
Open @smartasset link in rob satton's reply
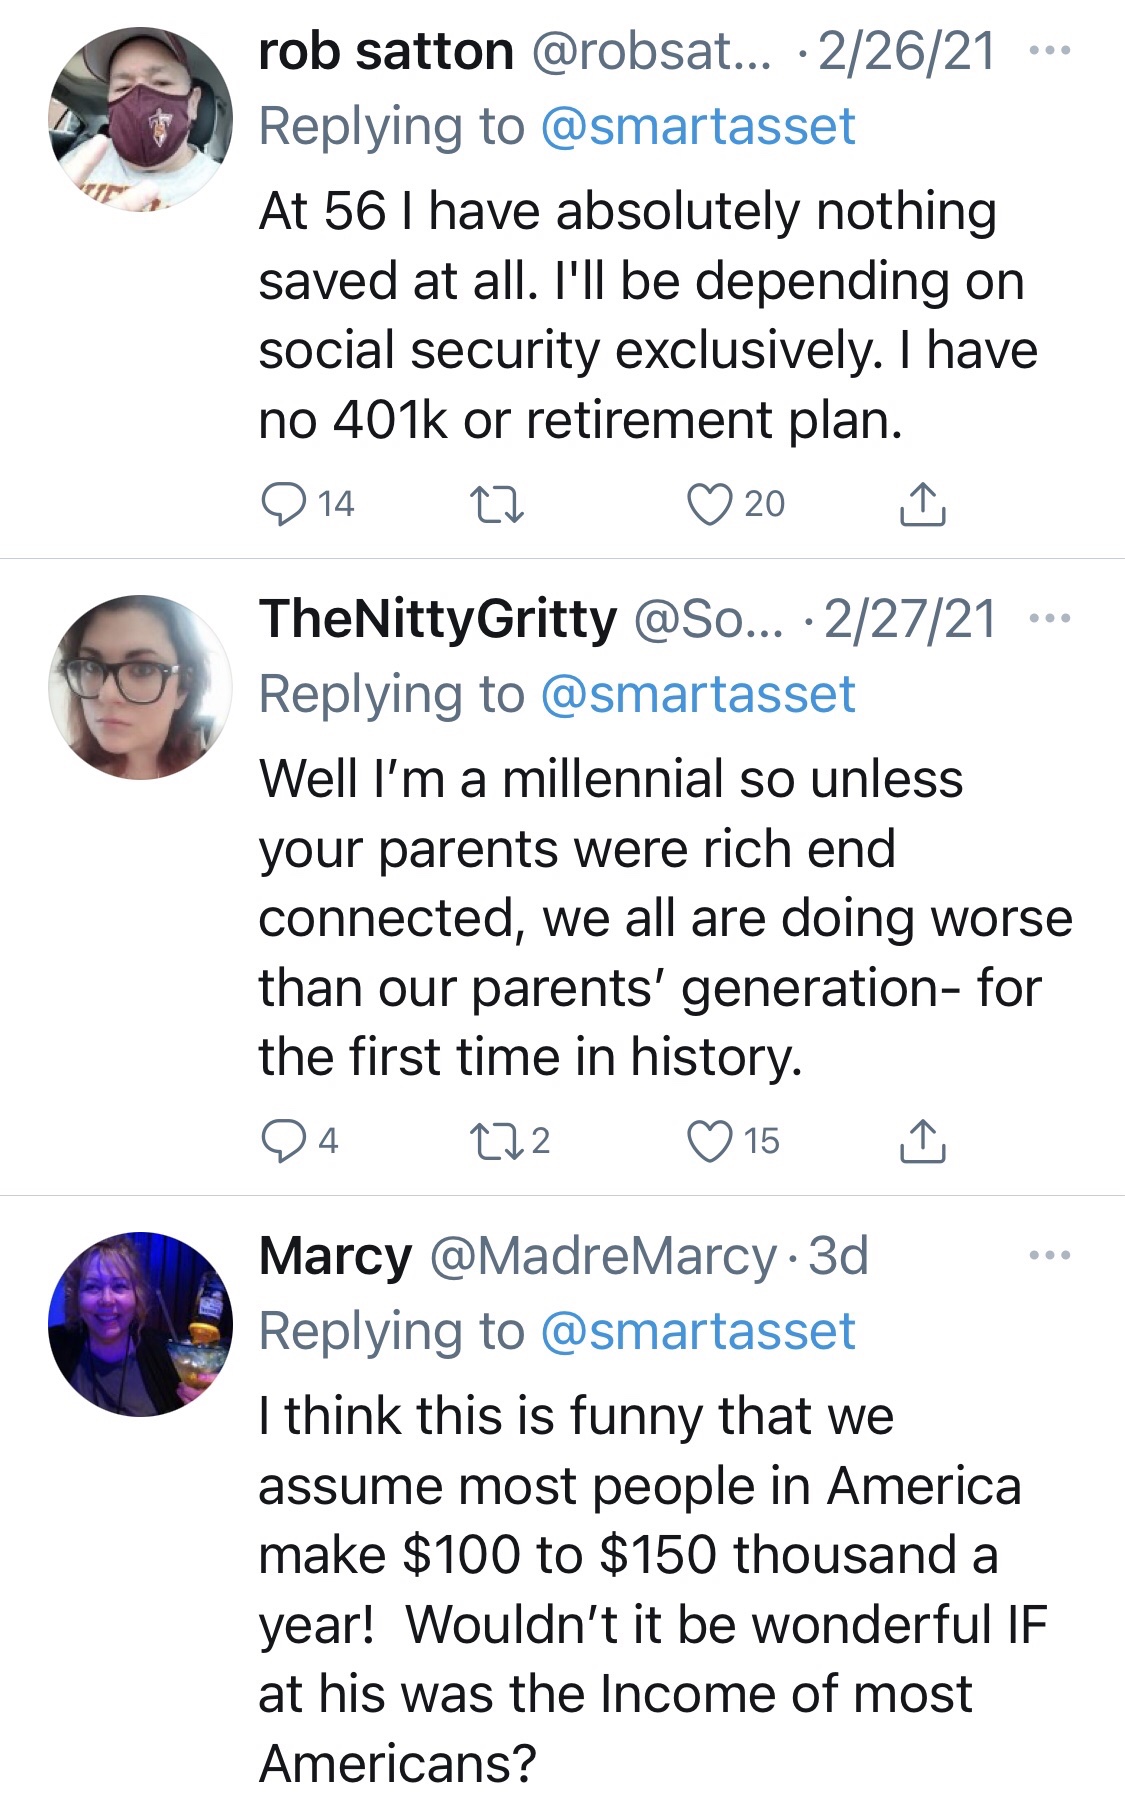click(697, 127)
